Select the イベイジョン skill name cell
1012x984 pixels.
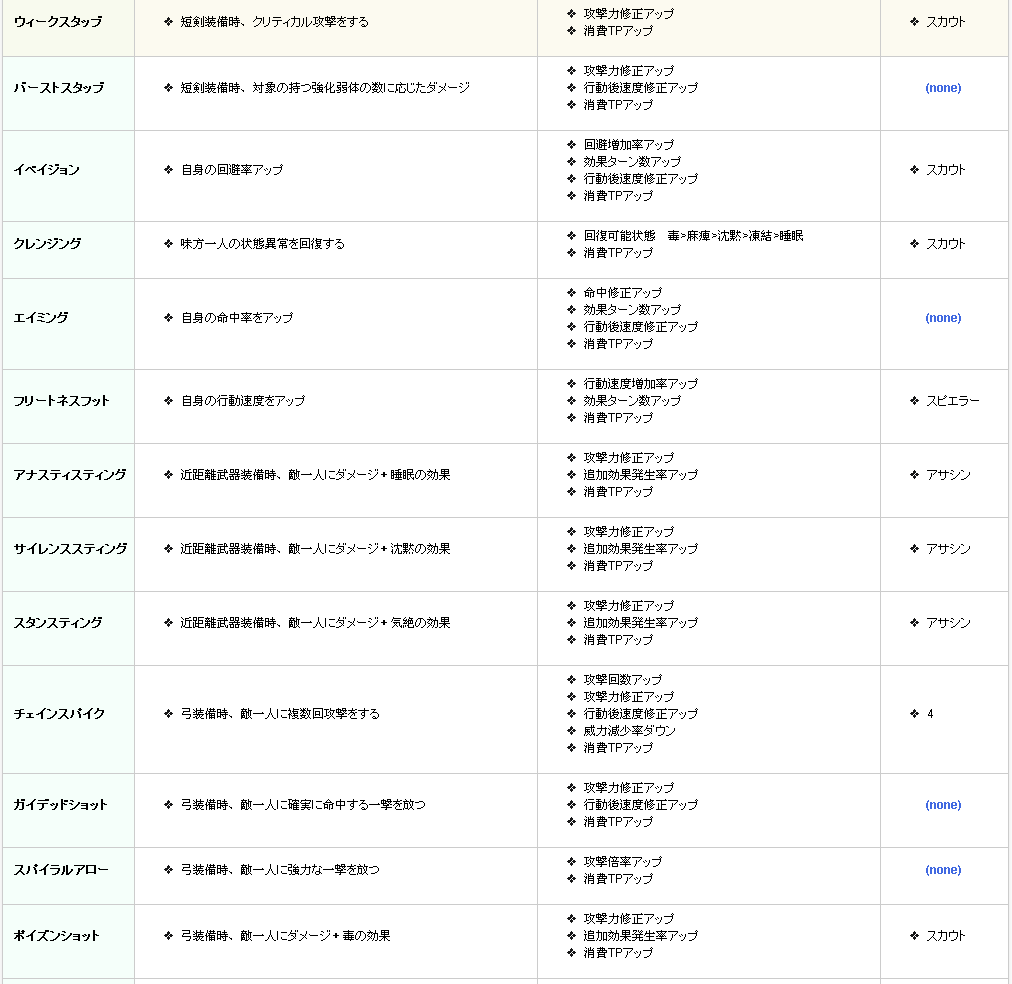pos(46,170)
